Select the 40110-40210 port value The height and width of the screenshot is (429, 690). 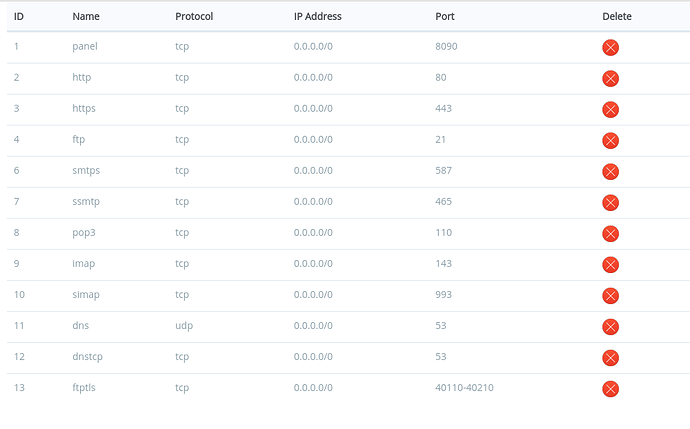[464, 388]
